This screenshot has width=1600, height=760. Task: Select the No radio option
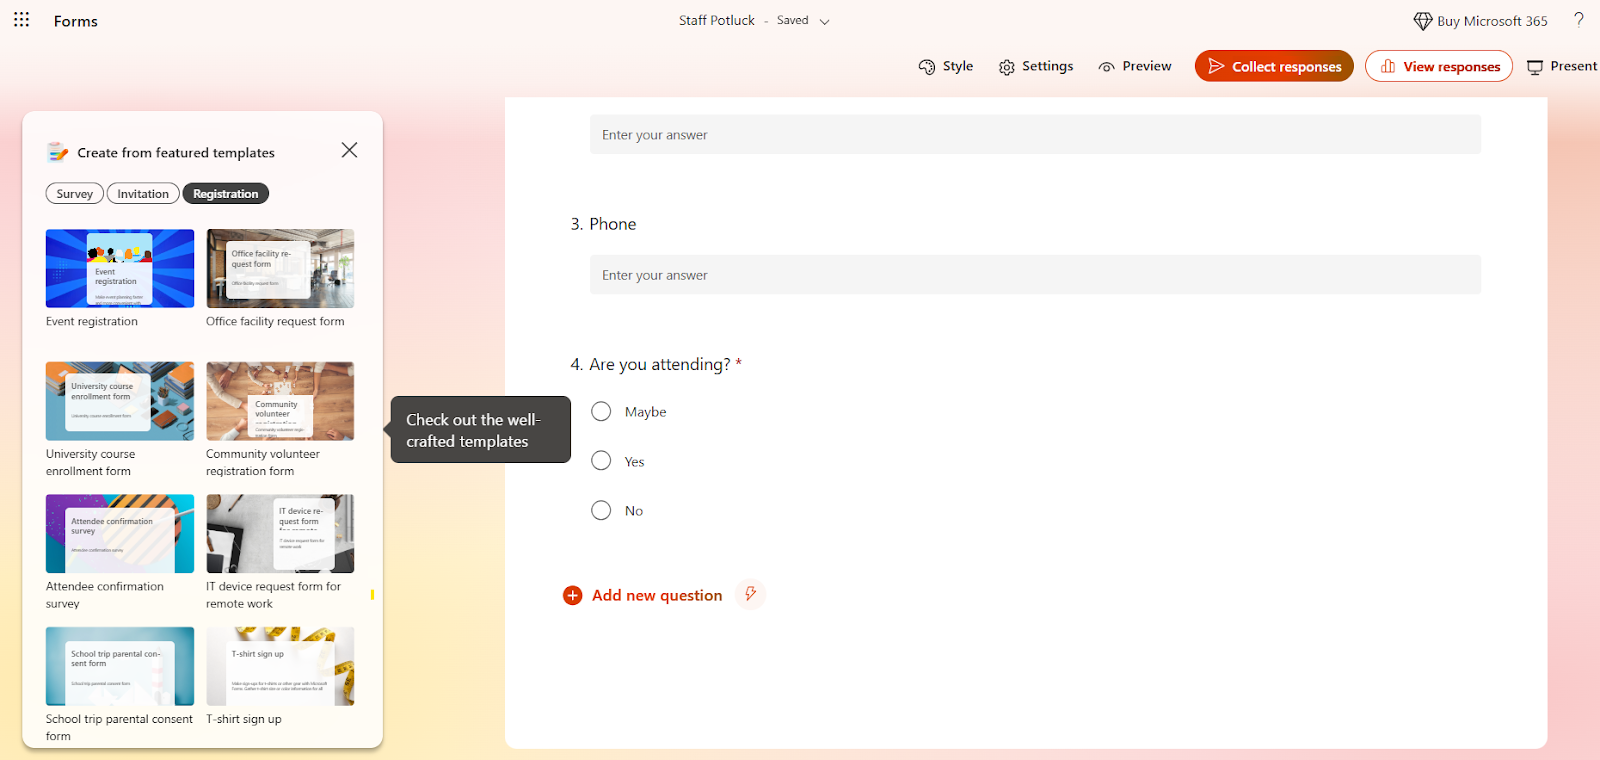point(601,510)
